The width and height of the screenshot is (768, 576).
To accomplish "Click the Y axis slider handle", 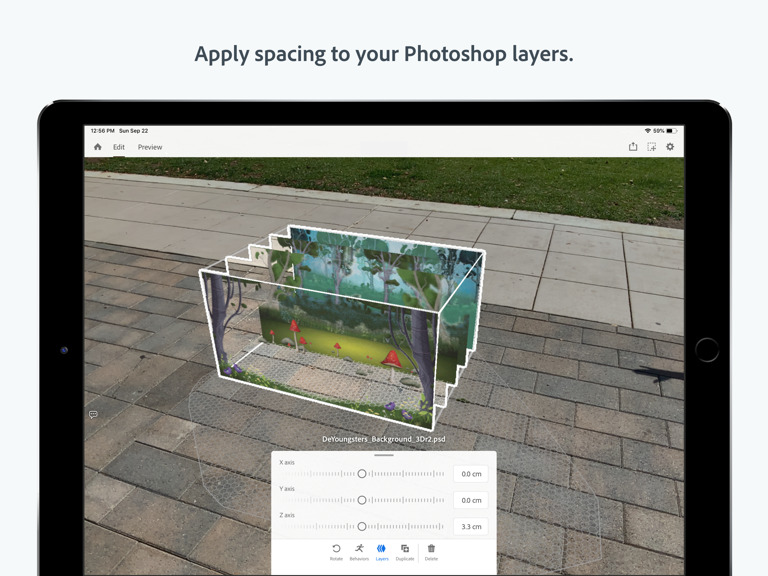I will [362, 500].
